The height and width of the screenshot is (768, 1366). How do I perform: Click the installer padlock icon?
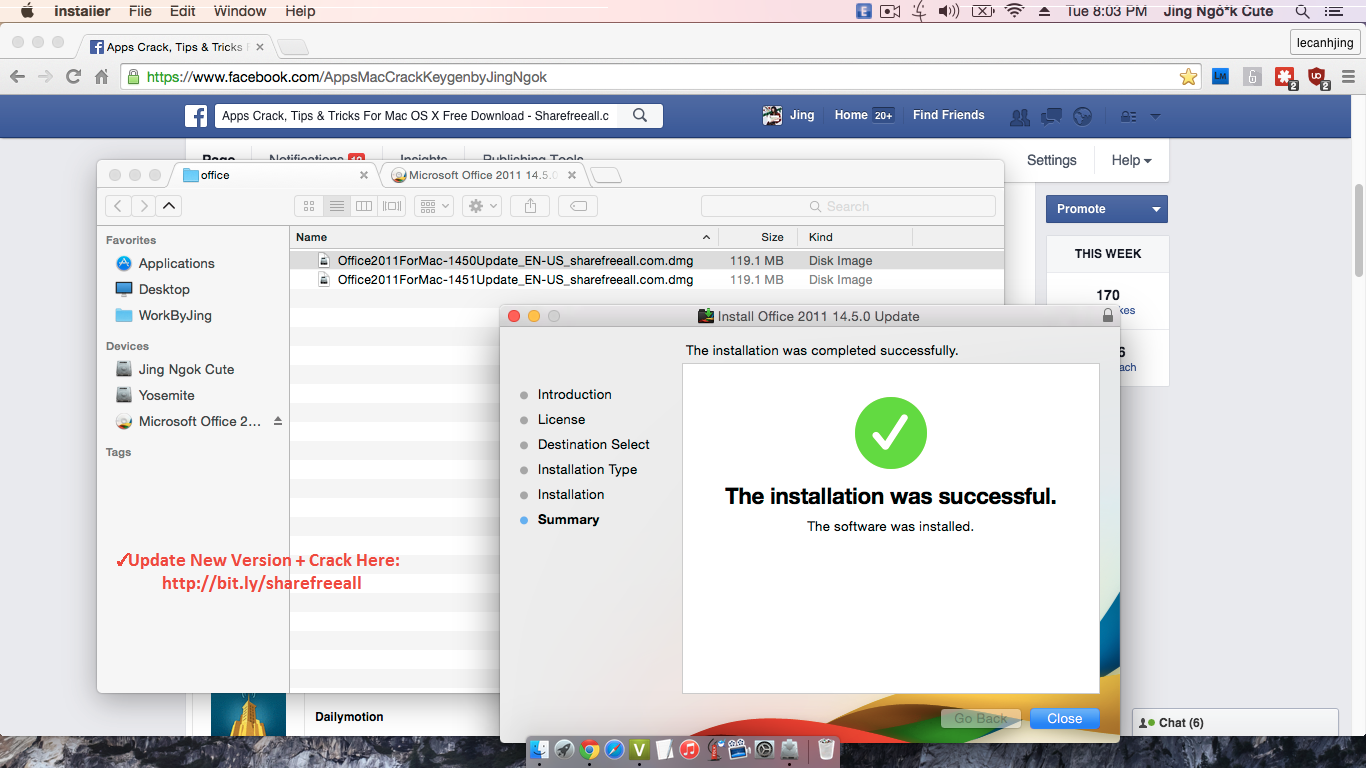pos(1108,316)
